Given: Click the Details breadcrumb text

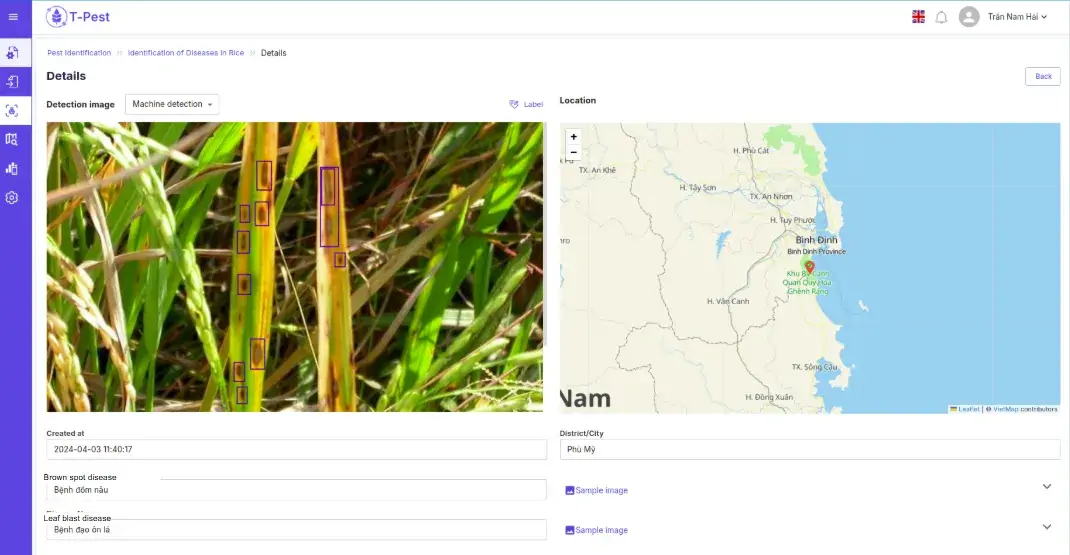Looking at the screenshot, I should coord(274,53).
